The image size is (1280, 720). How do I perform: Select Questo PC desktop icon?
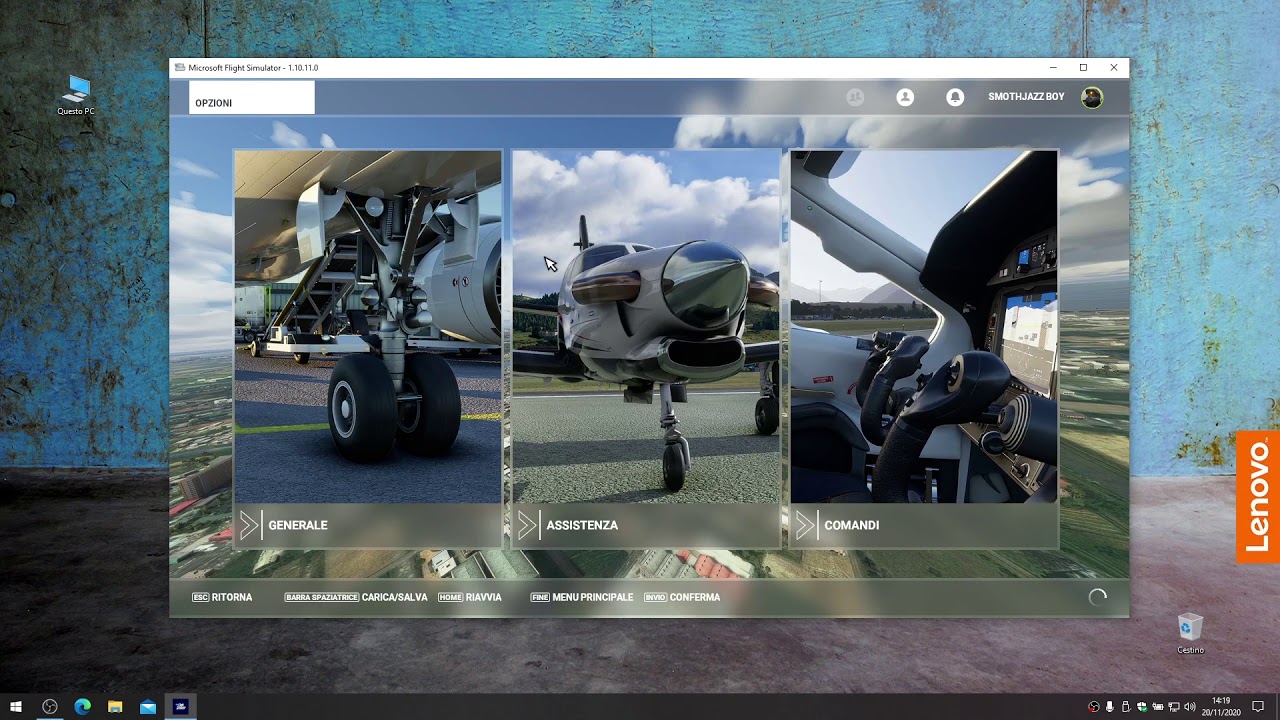76,96
